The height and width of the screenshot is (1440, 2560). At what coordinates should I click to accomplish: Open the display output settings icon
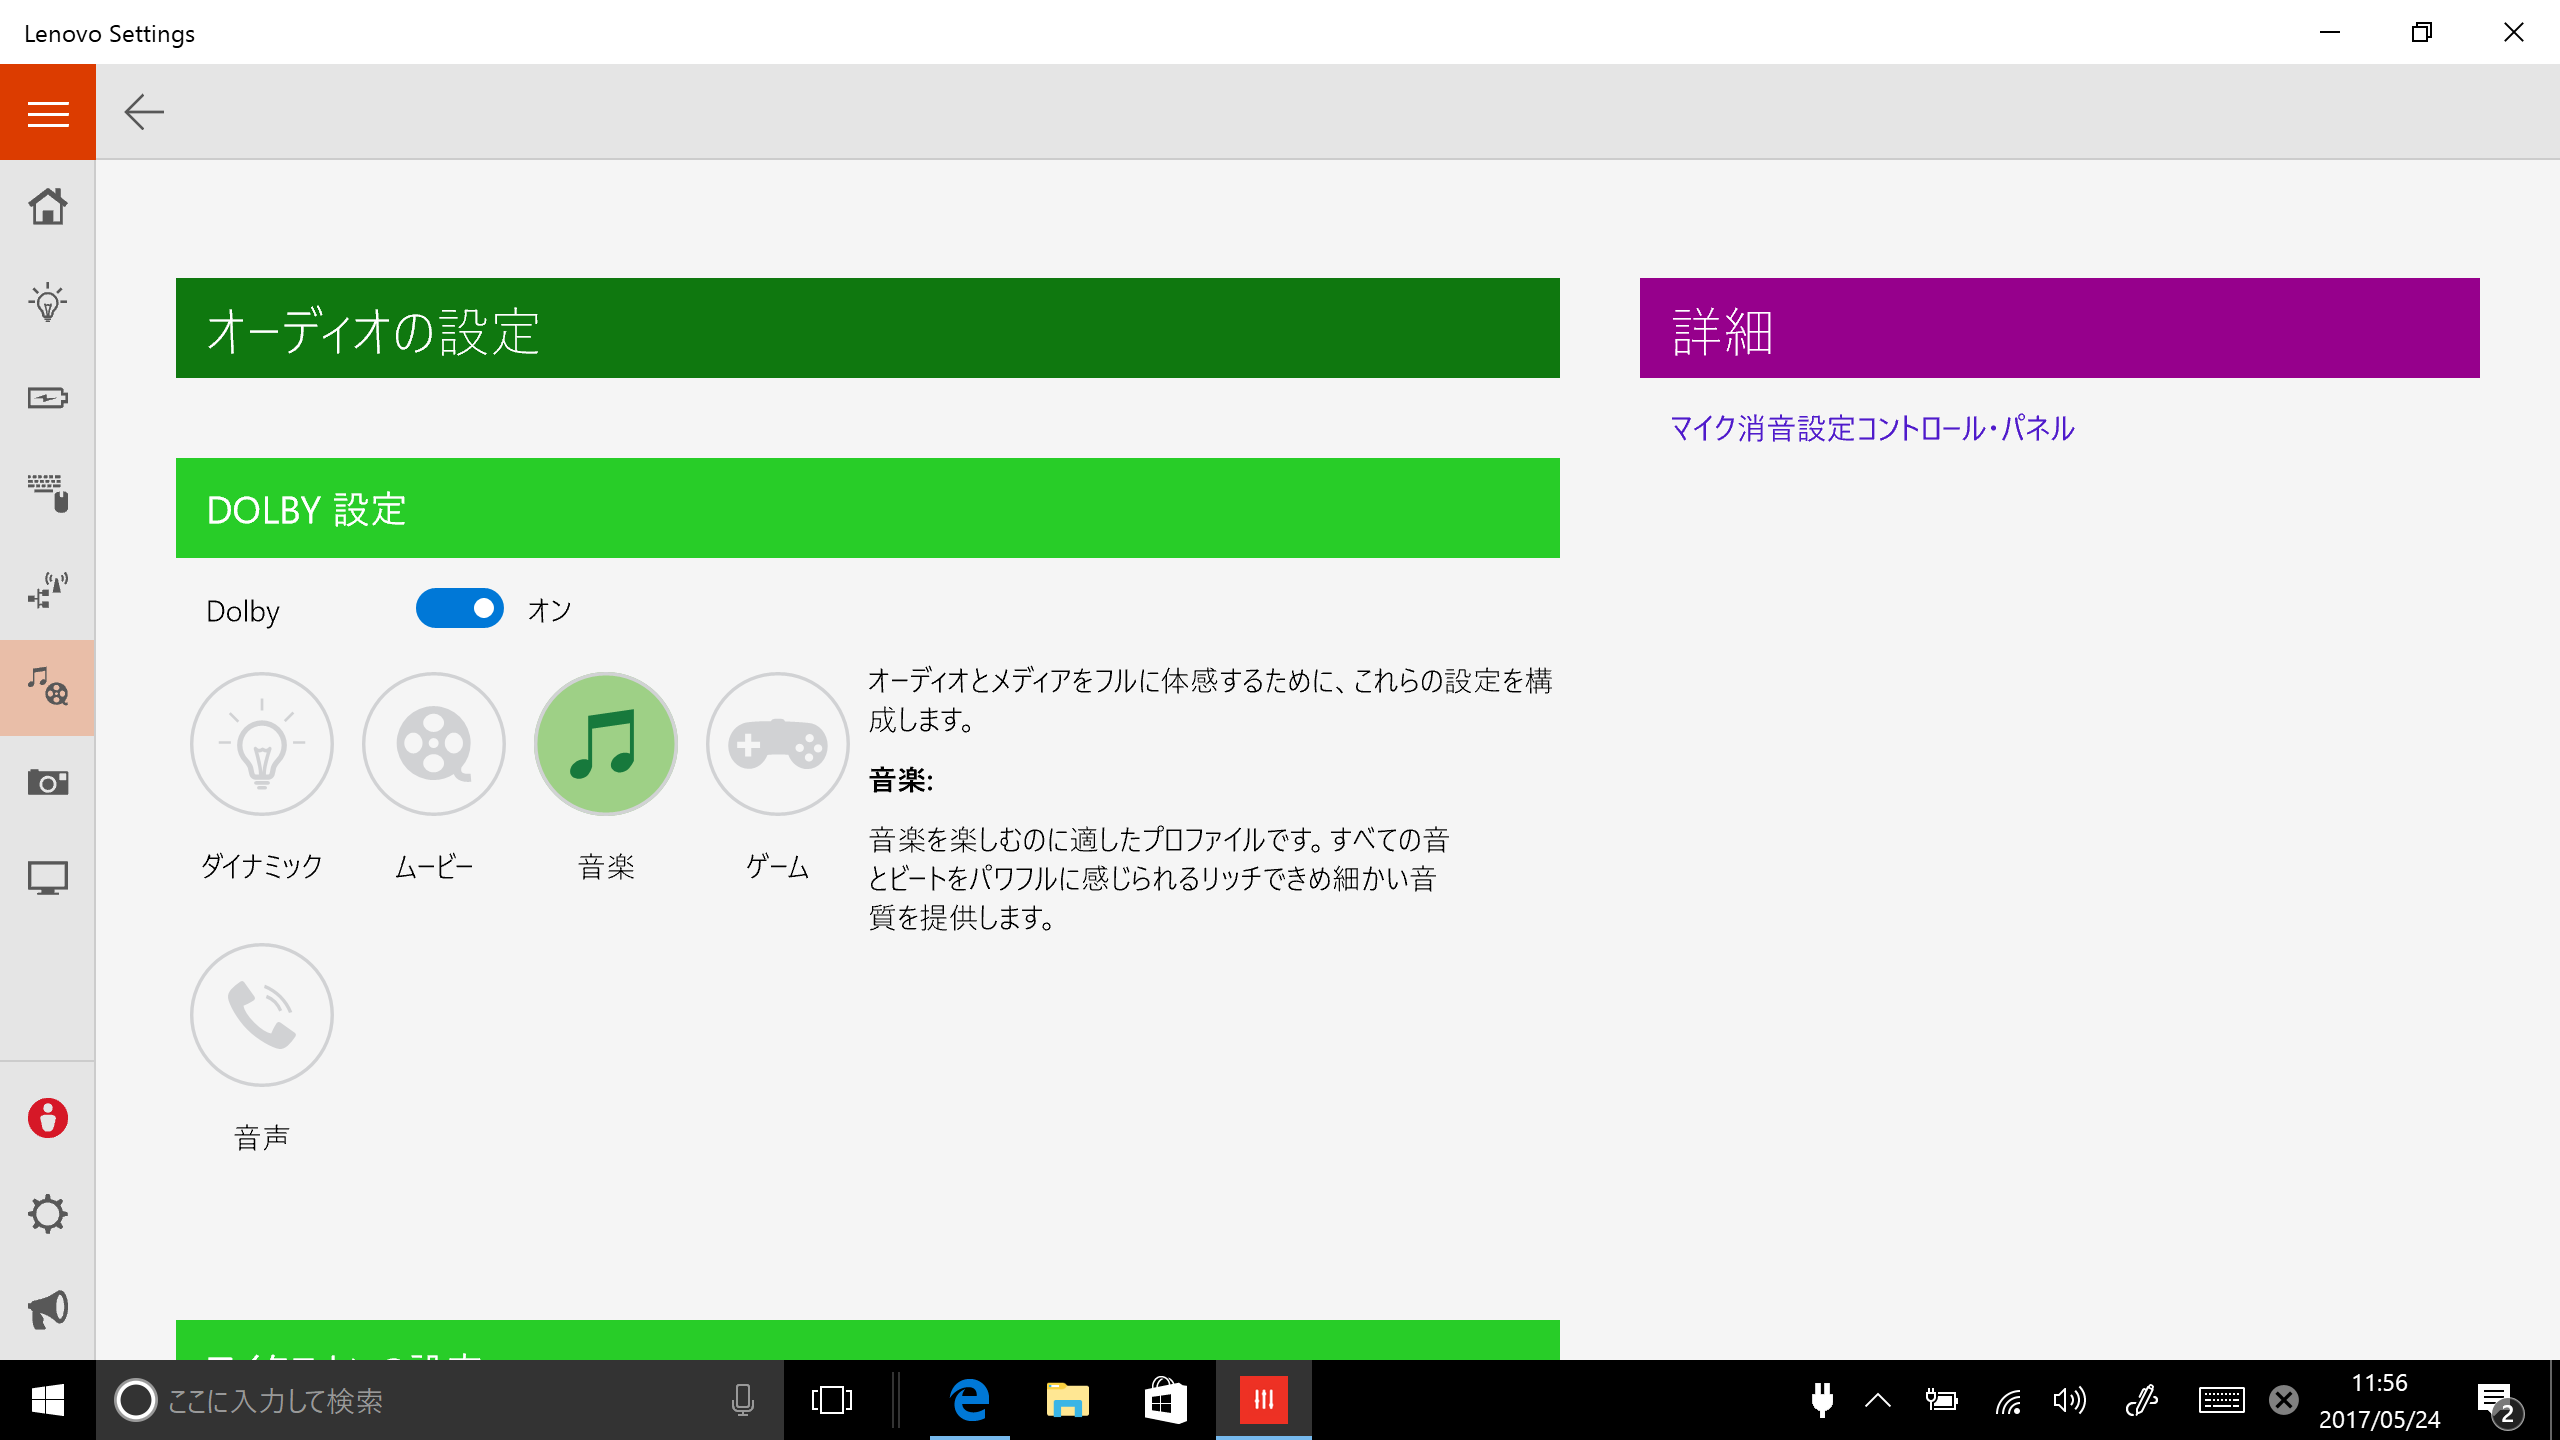[47, 877]
